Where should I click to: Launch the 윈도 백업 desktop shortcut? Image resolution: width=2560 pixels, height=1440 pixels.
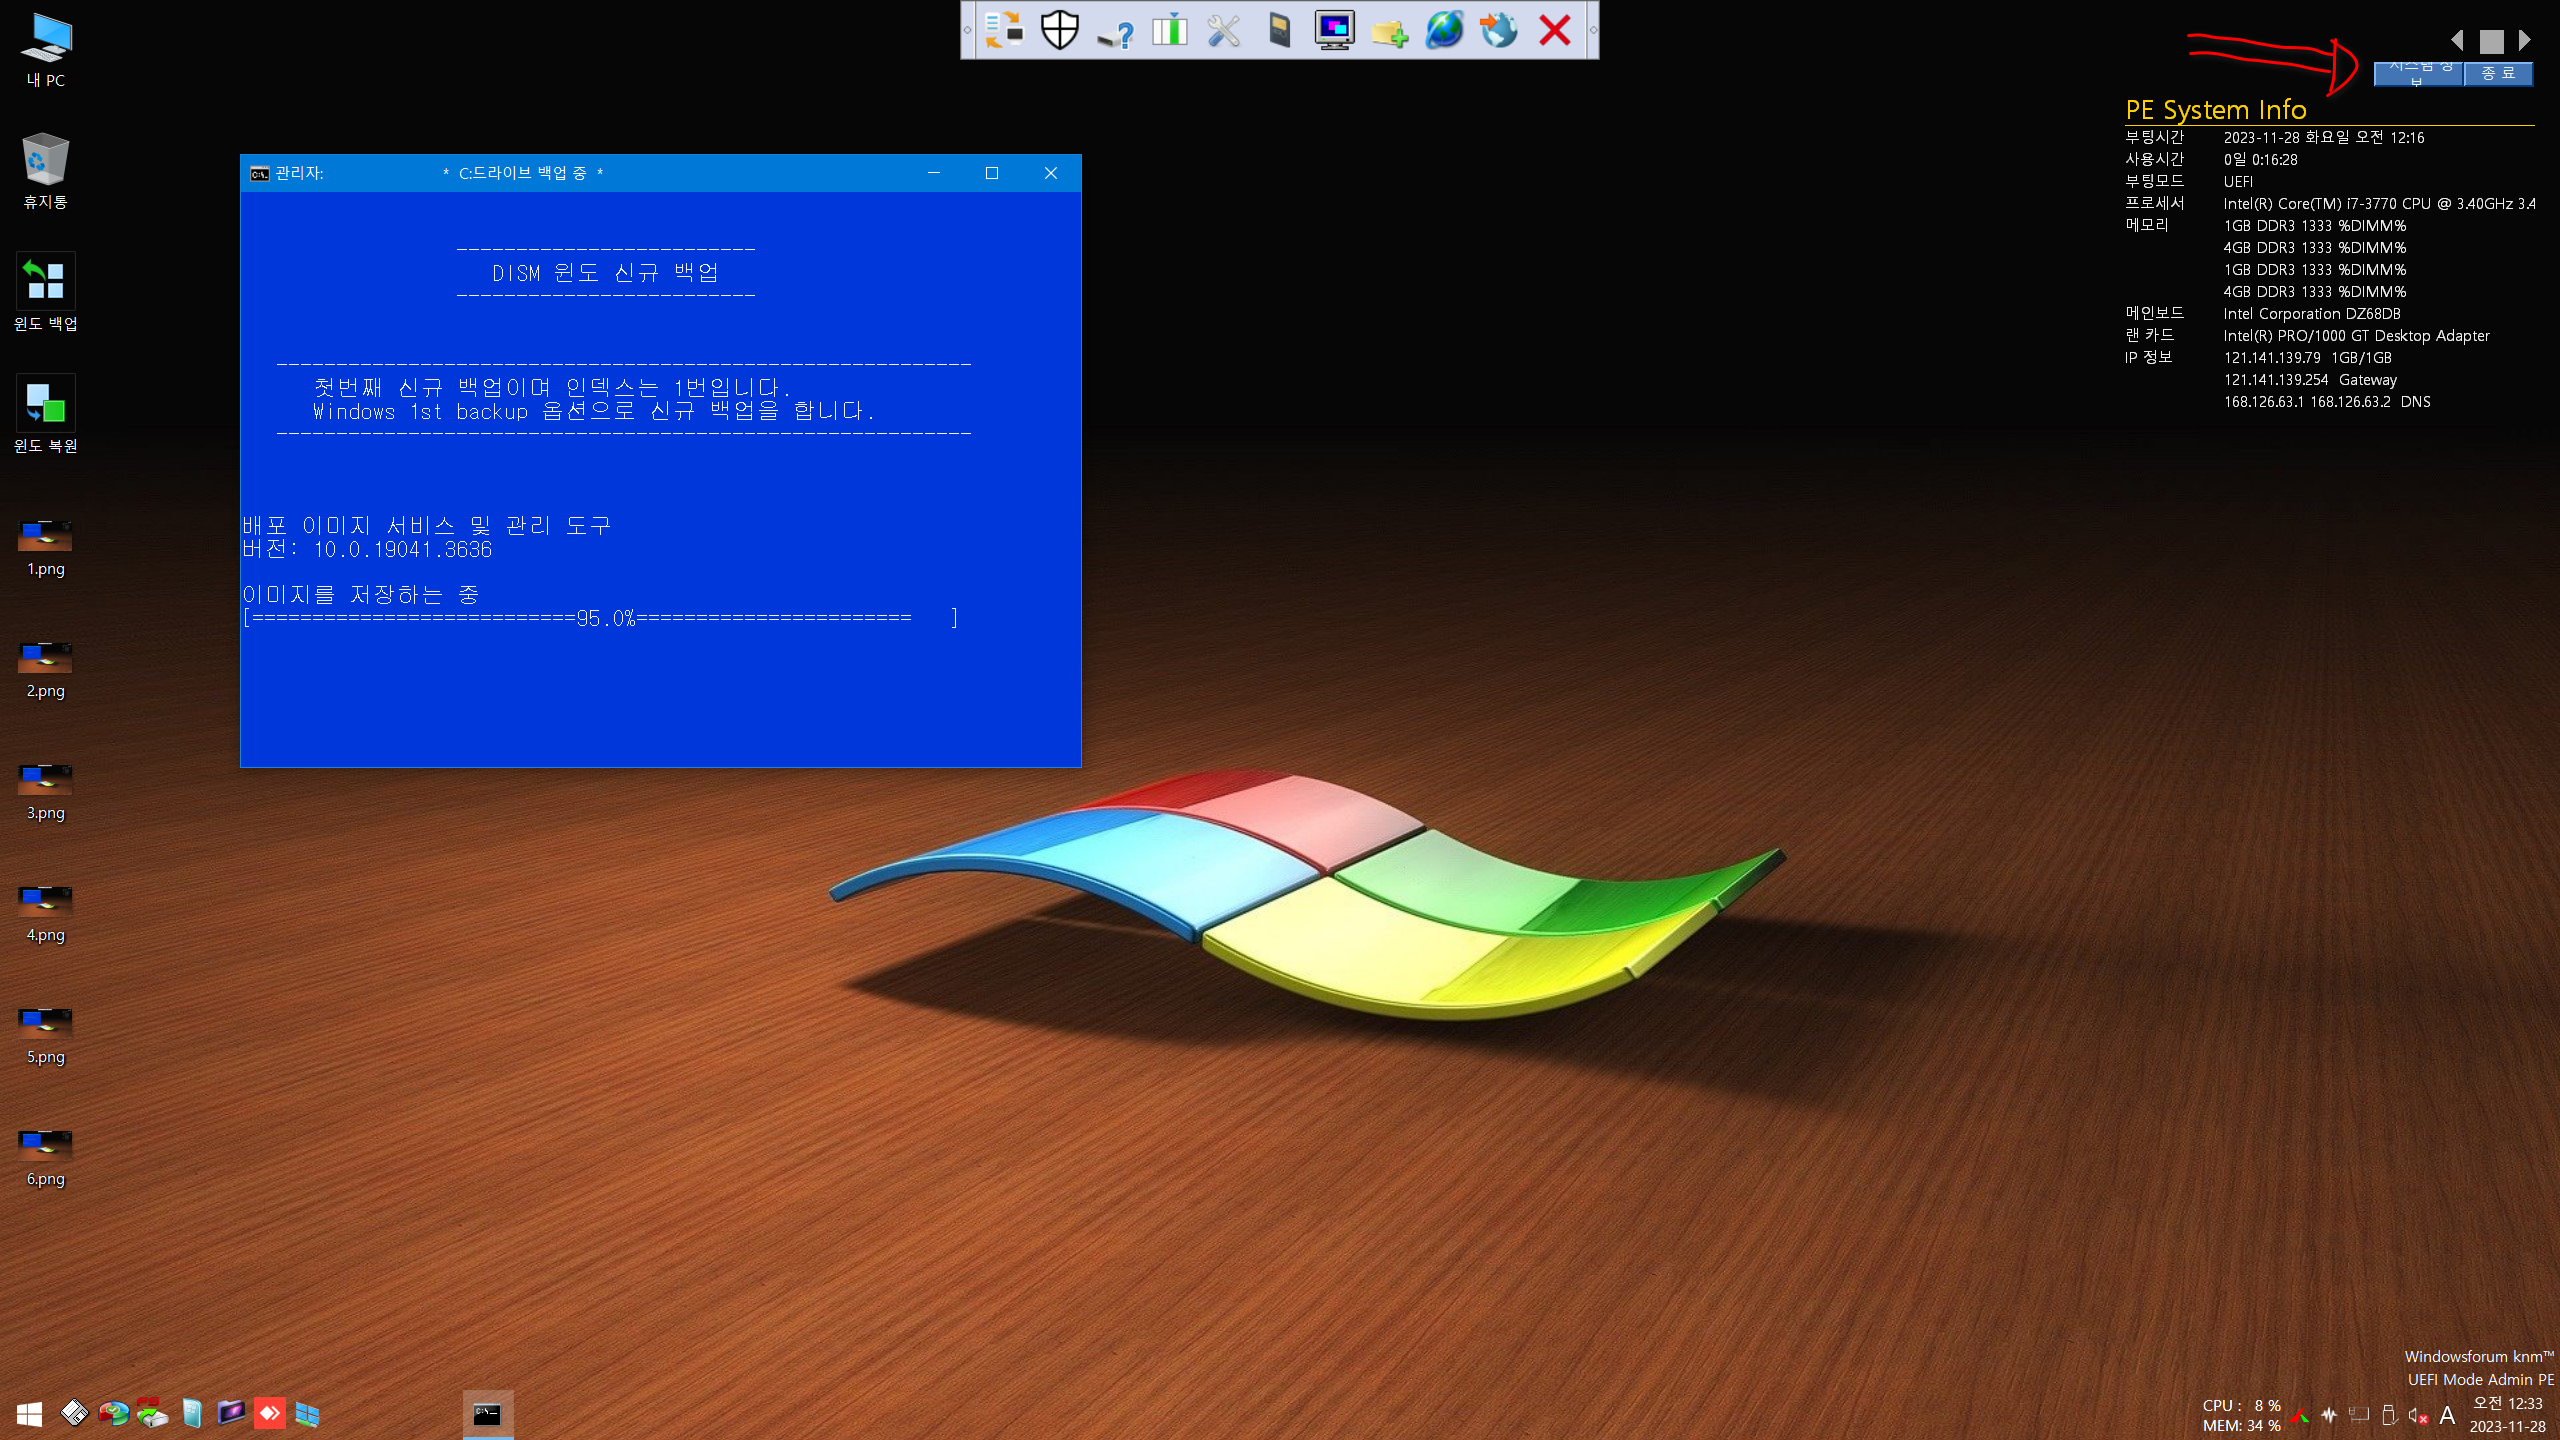point(46,293)
